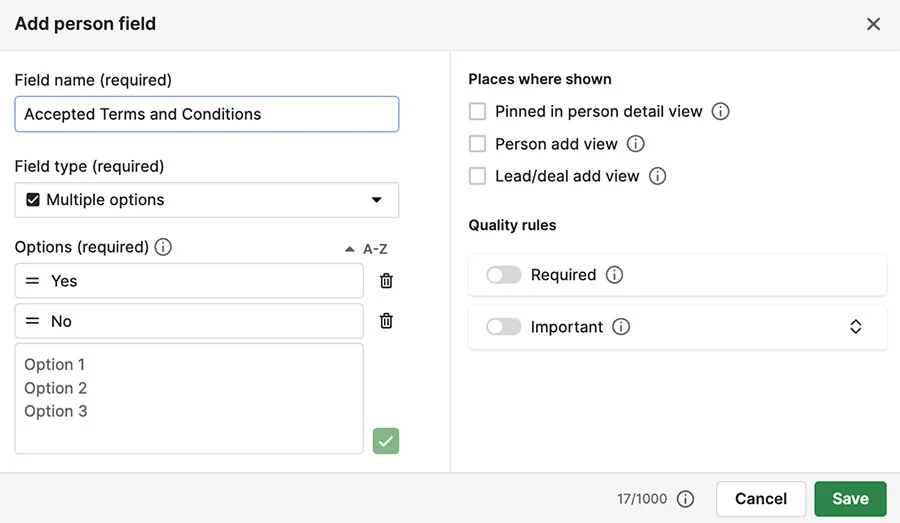
Task: Delete the Yes option with trash icon
Action: pyautogui.click(x=386, y=281)
